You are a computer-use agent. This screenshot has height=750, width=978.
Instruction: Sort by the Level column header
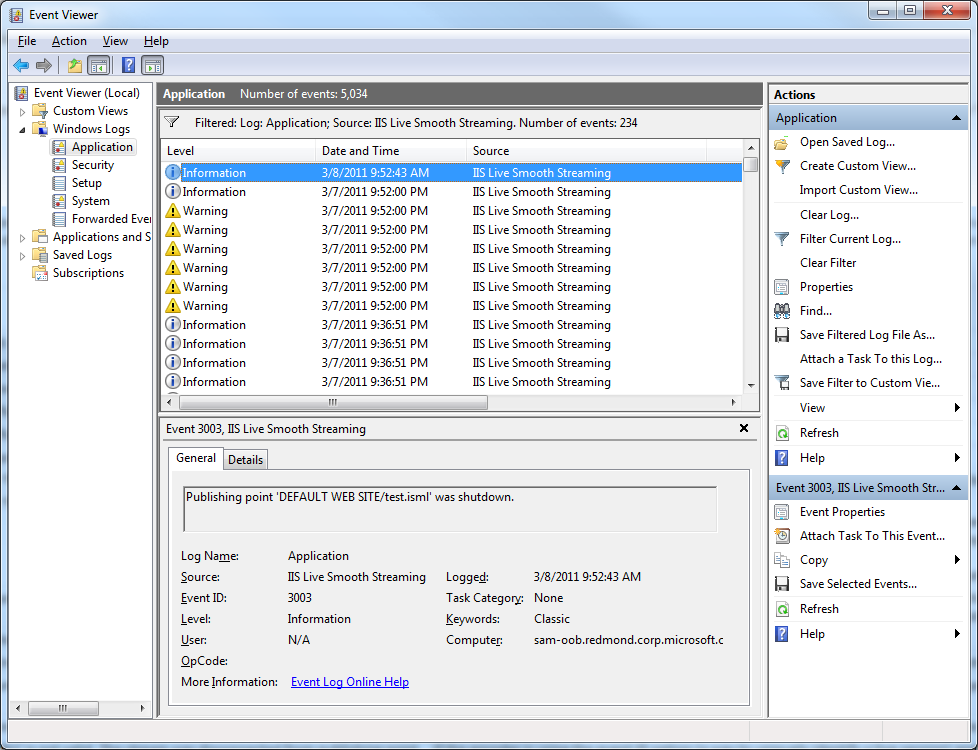(238, 150)
